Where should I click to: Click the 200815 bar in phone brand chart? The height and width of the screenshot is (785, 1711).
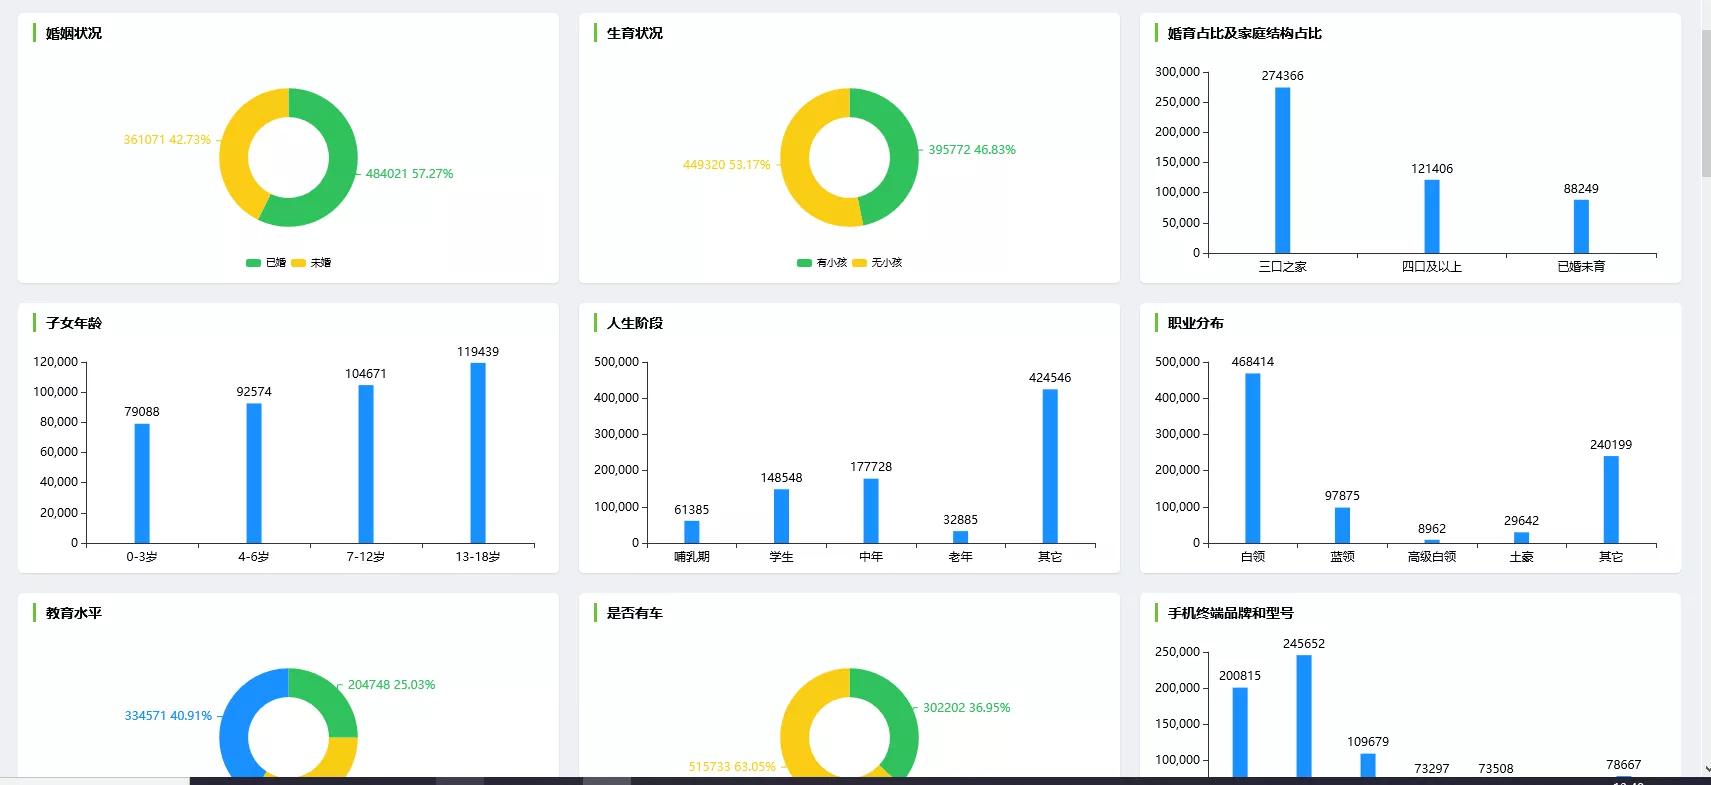coord(1240,732)
